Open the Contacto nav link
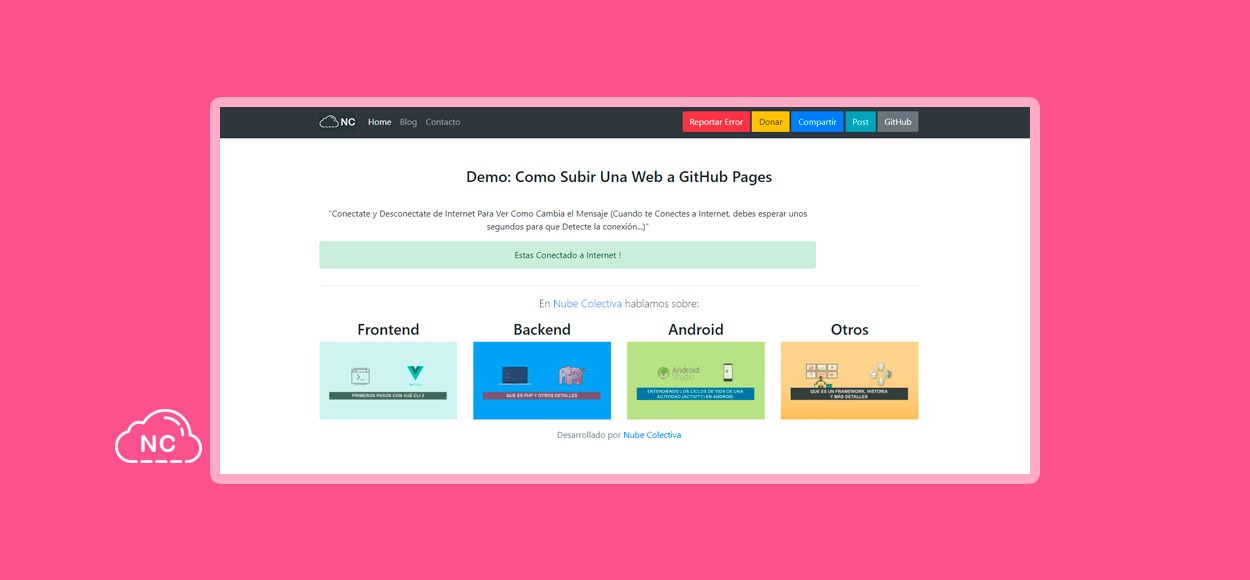The height and width of the screenshot is (580, 1250). coord(443,122)
